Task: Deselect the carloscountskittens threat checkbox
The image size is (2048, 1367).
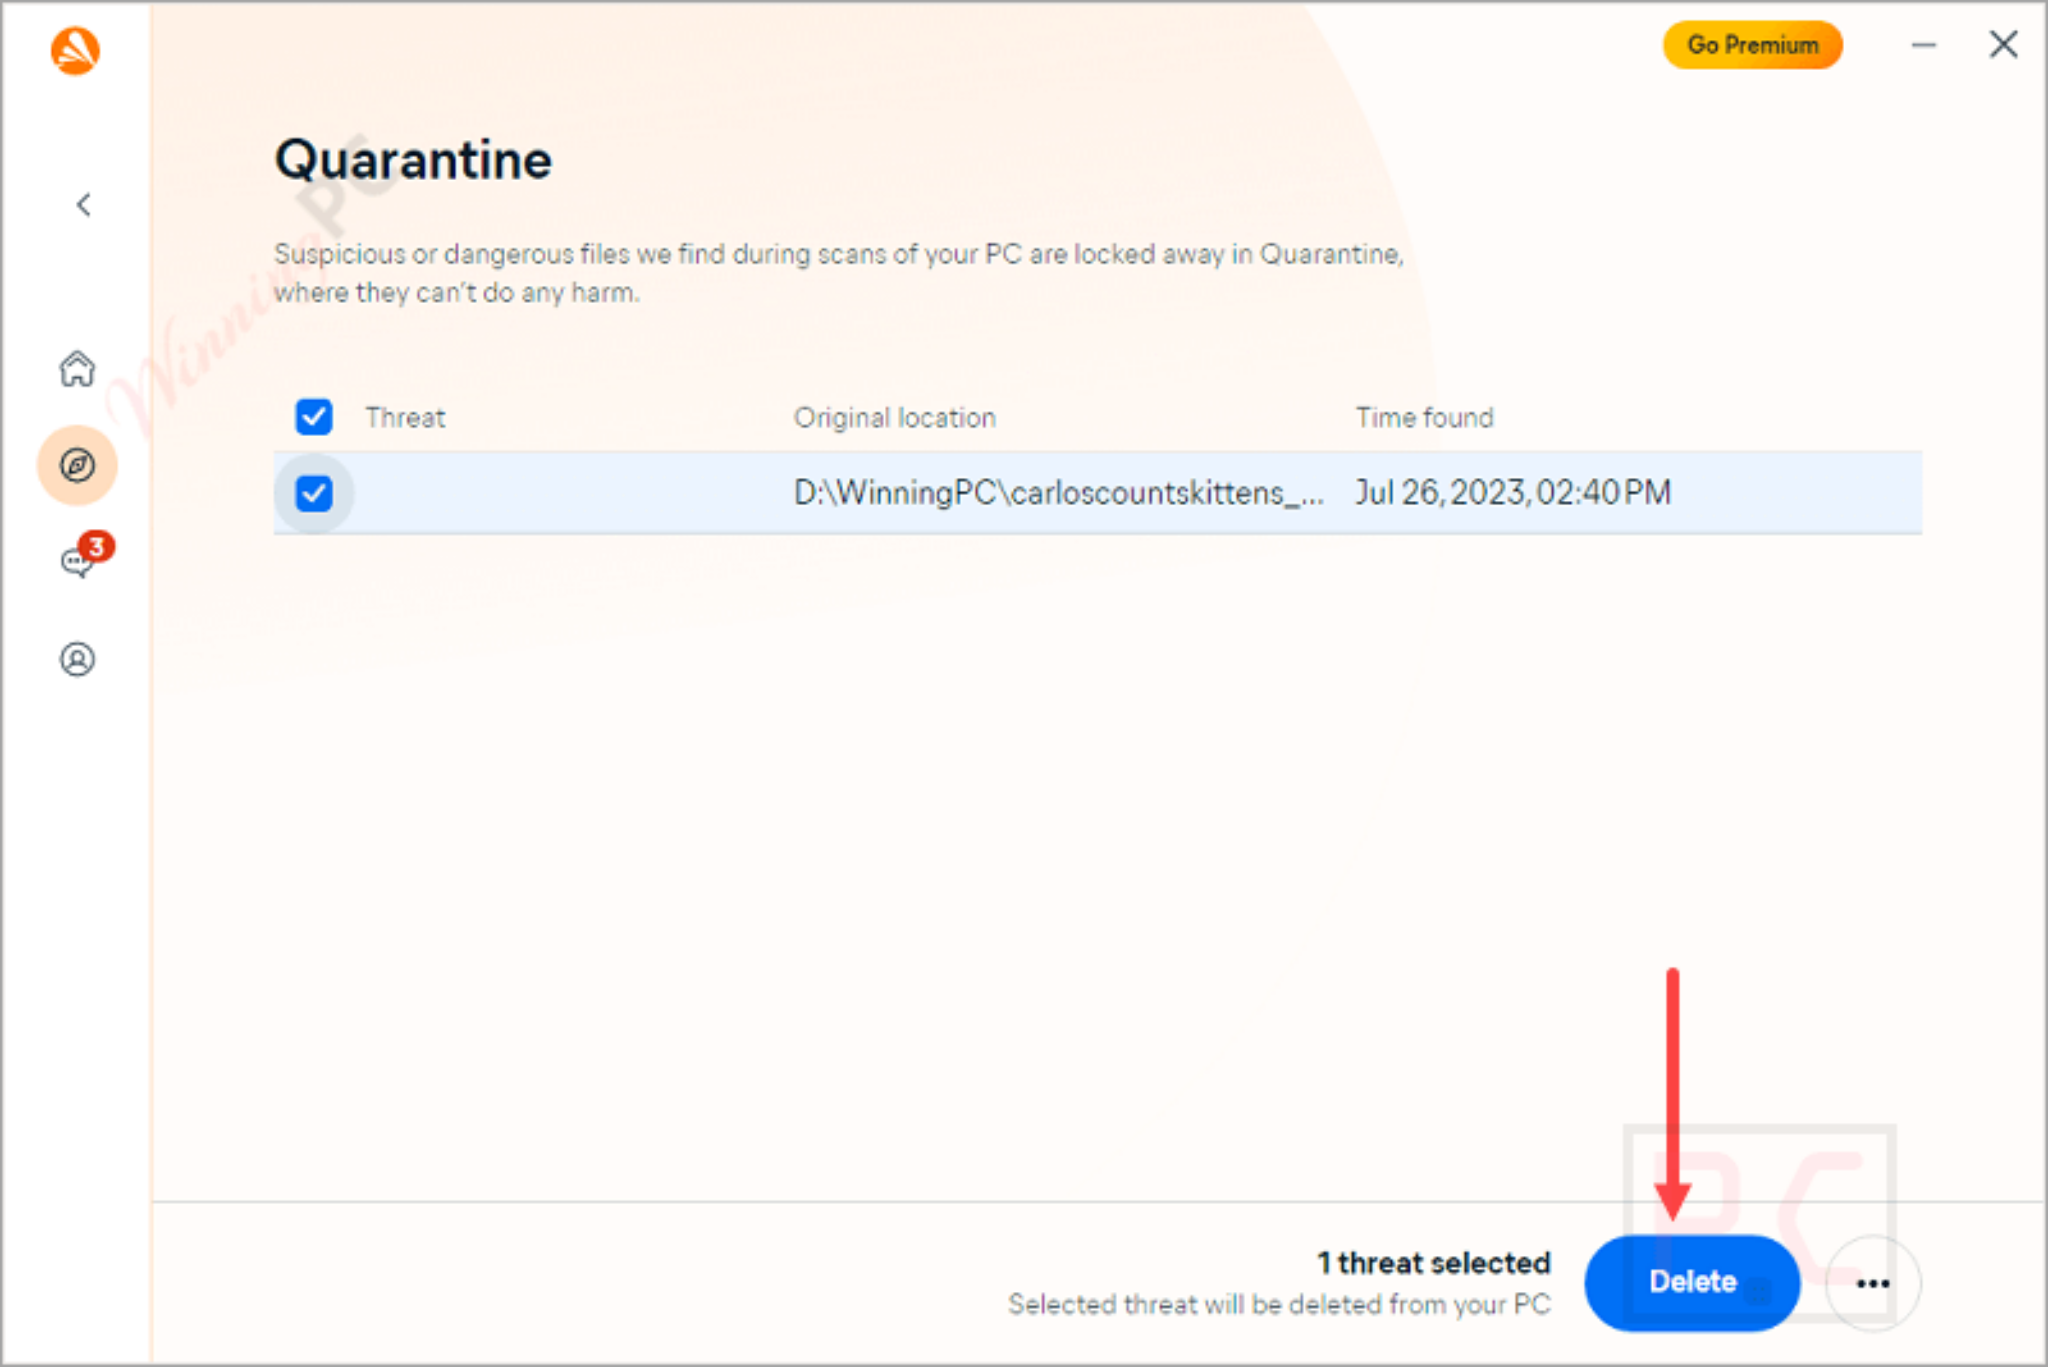Action: click(x=313, y=492)
